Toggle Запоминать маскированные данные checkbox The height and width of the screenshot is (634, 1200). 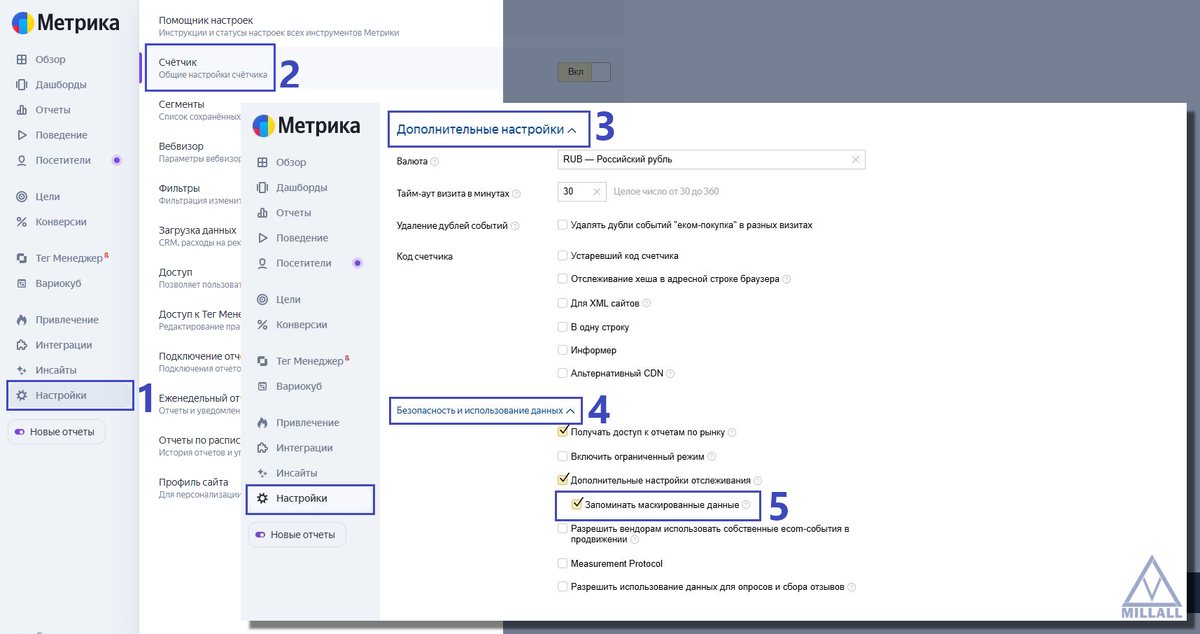577,505
